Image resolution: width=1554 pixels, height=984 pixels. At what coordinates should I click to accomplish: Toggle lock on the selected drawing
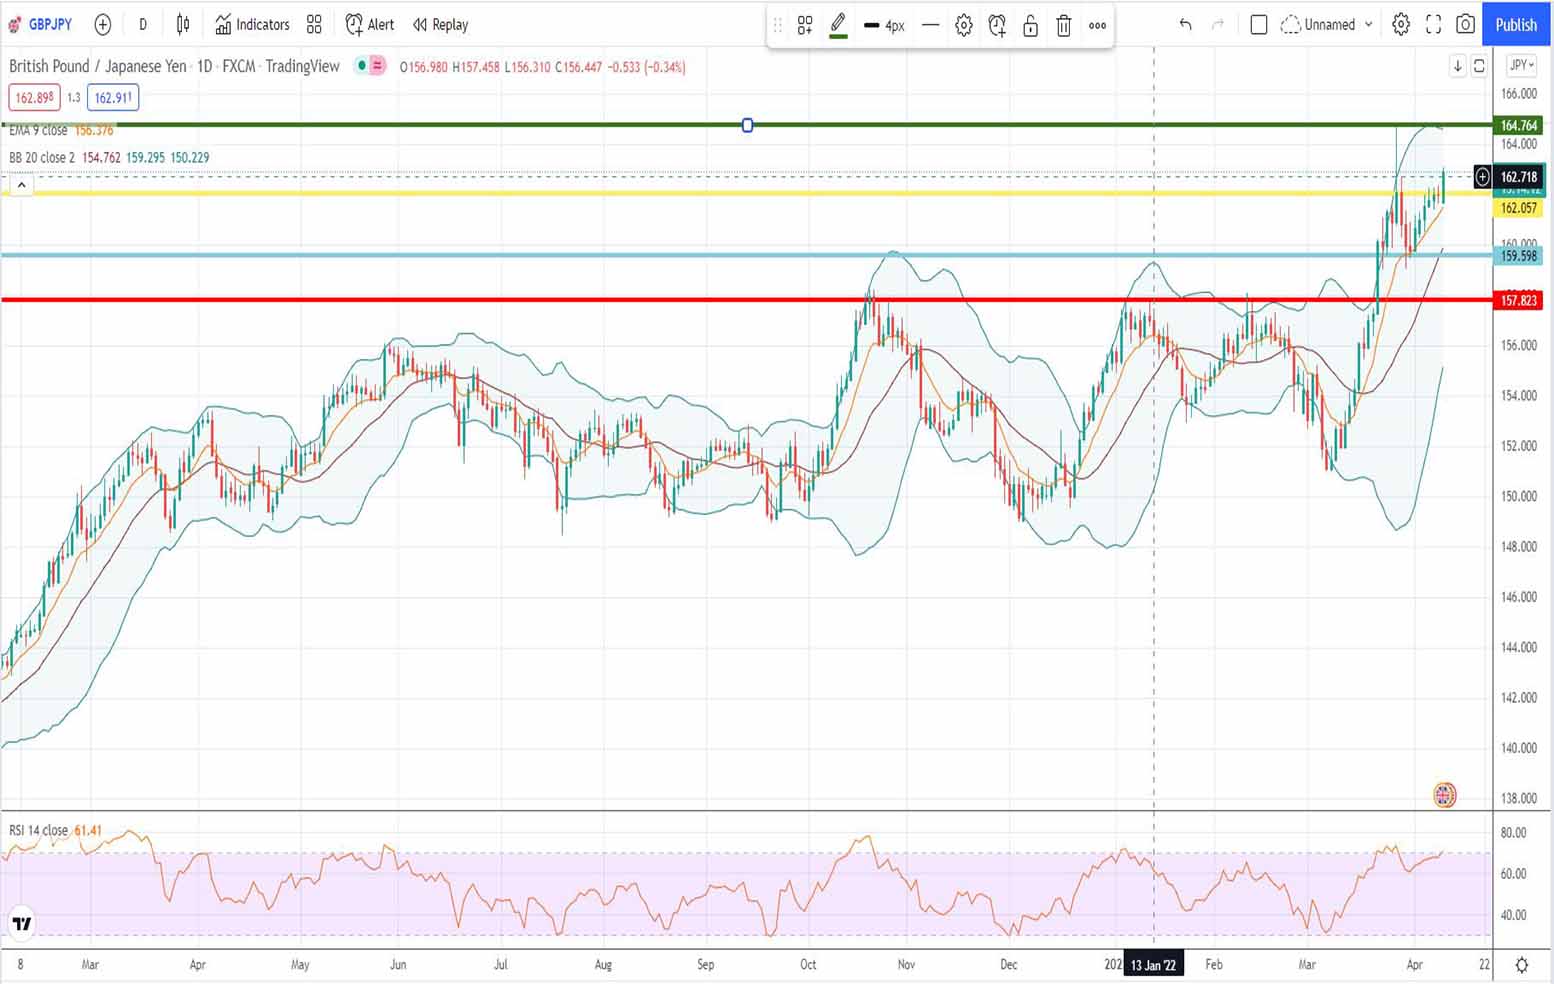pyautogui.click(x=1030, y=26)
